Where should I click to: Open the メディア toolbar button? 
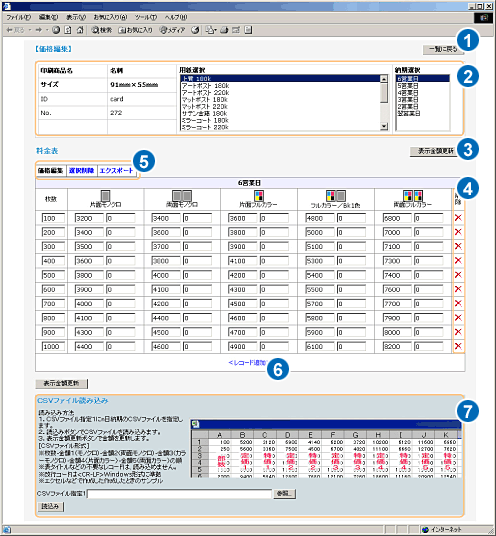coord(173,30)
